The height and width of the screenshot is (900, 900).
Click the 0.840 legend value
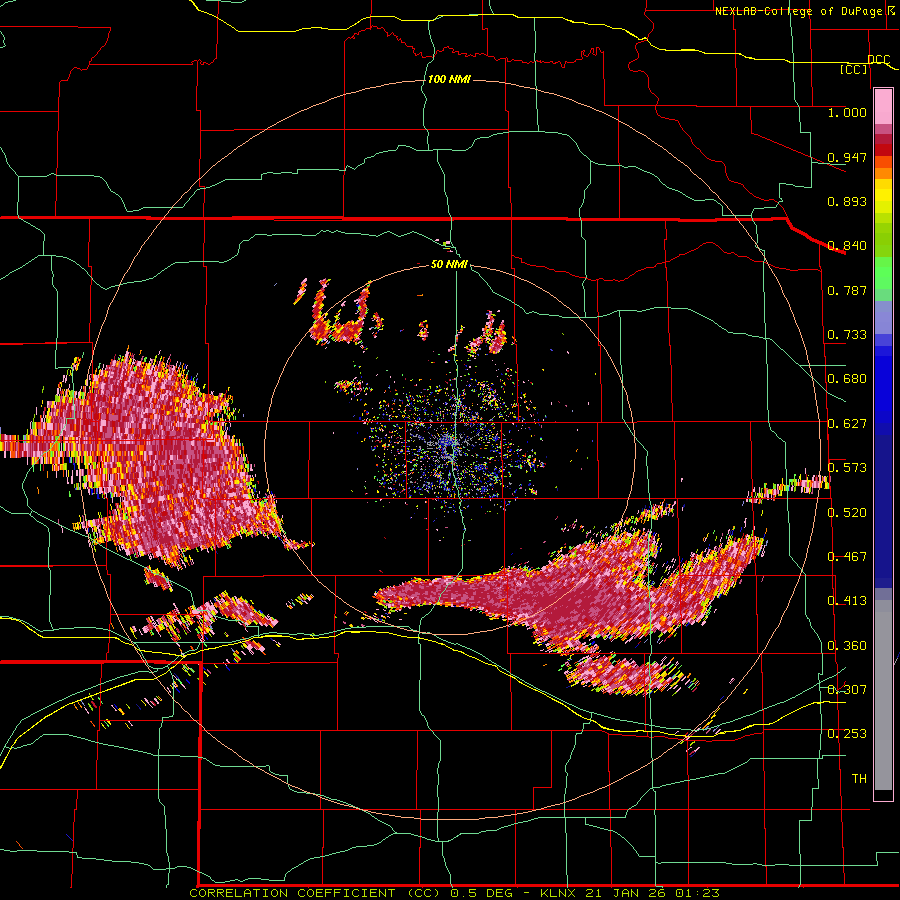pyautogui.click(x=847, y=246)
